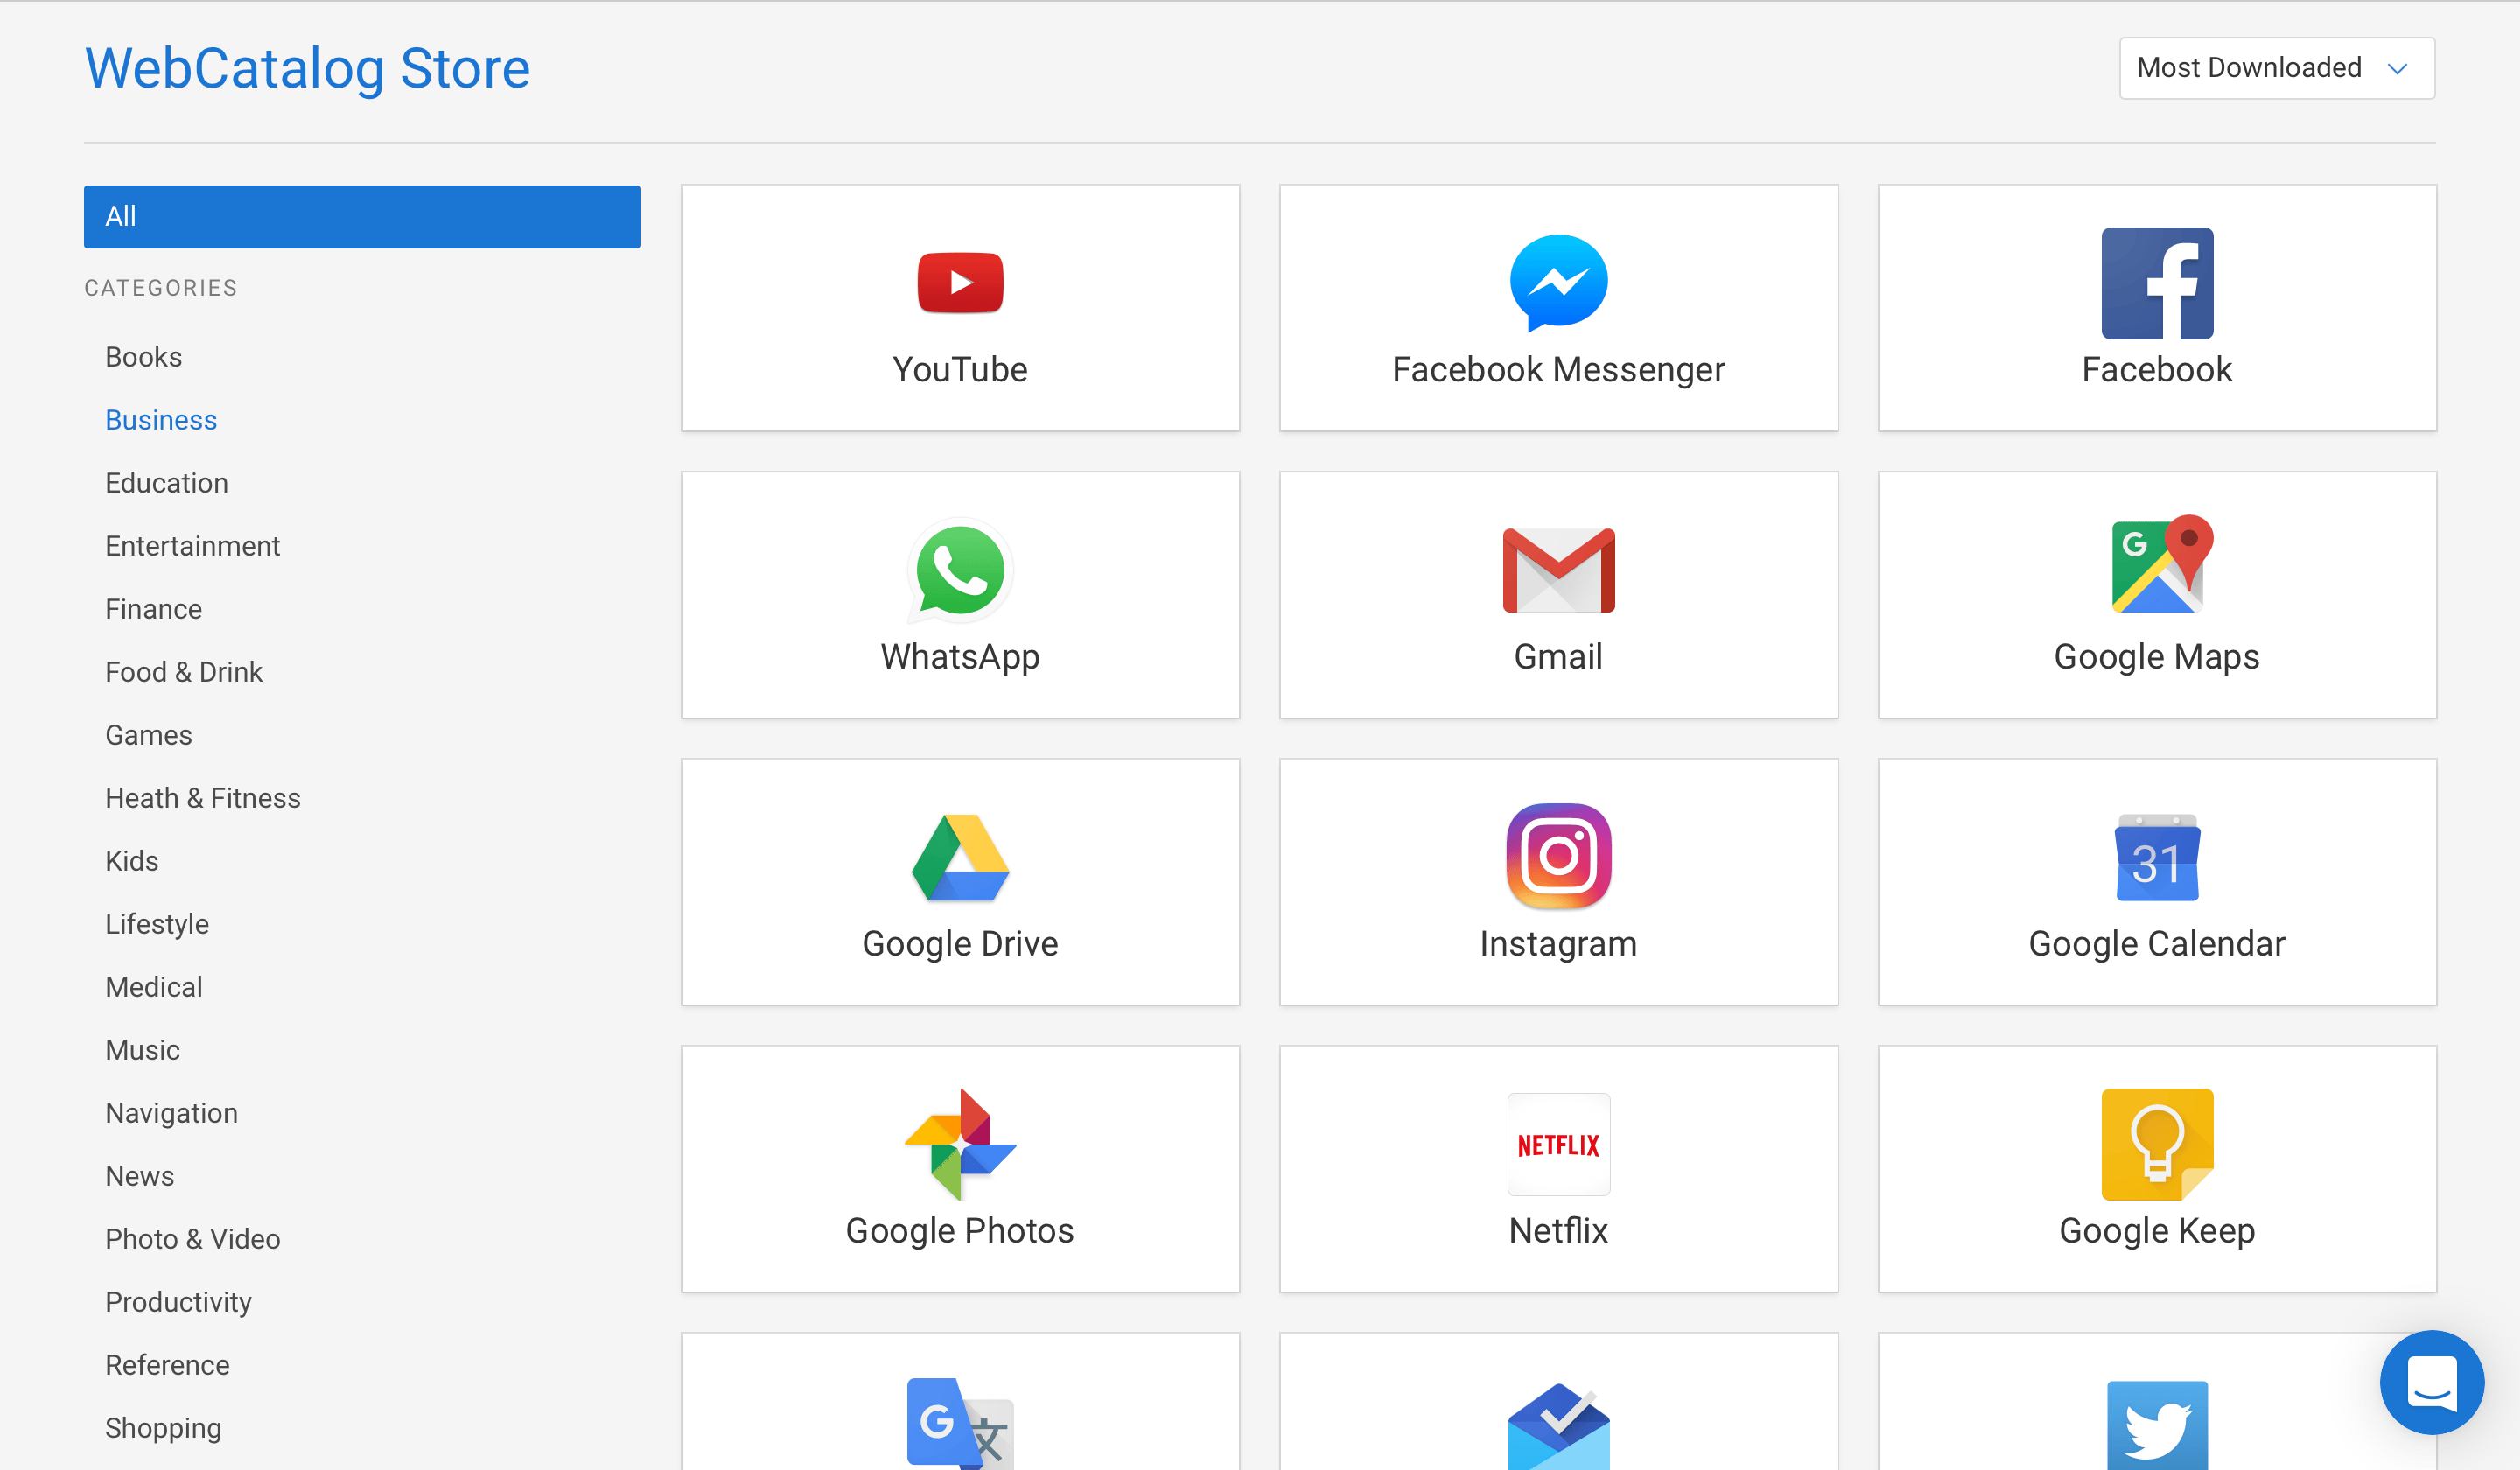2520x1470 pixels.
Task: Click the Google Drive app name
Action: coord(960,944)
